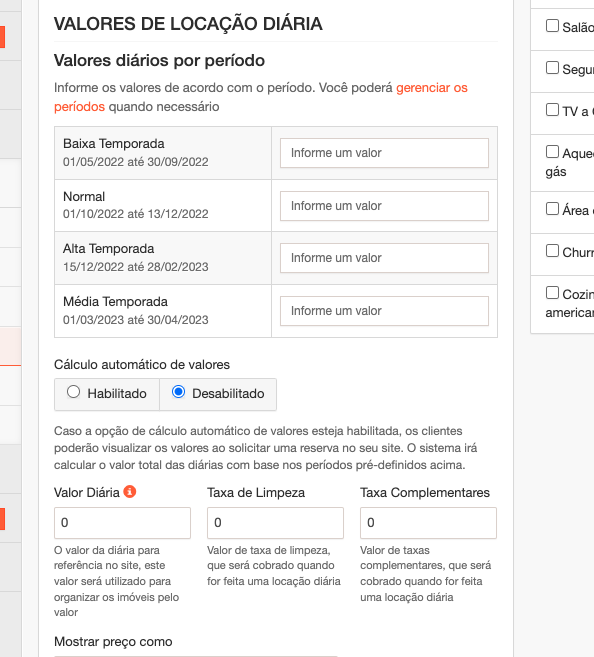
Task: Click the Taxa de Limpeza input
Action: coord(275,523)
